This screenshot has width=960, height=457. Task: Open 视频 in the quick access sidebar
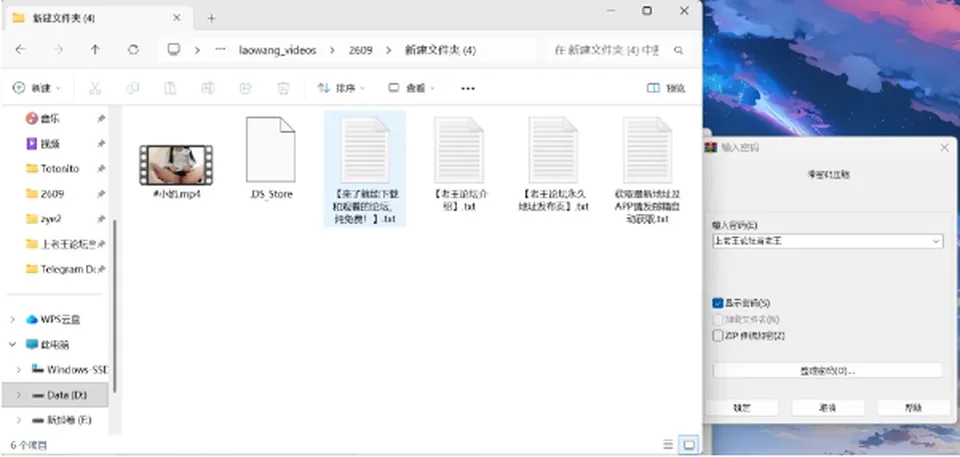pyautogui.click(x=51, y=143)
